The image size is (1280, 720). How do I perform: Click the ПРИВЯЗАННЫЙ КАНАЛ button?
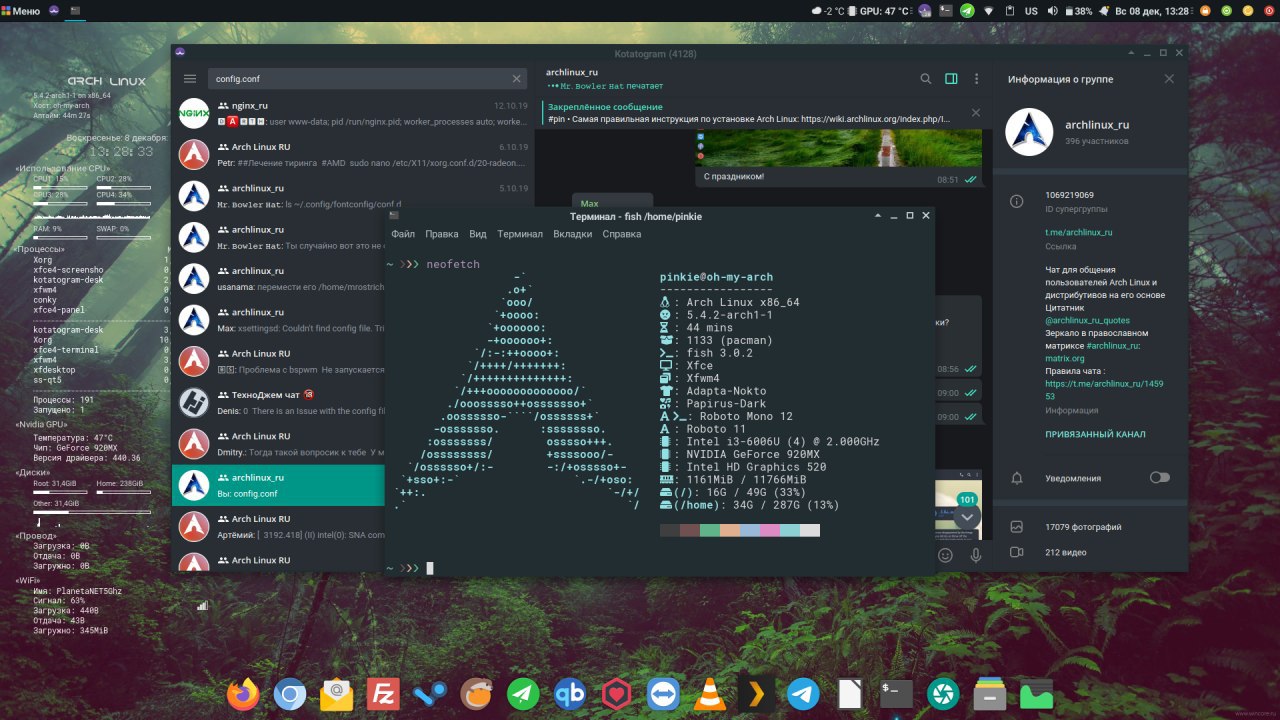point(1095,435)
